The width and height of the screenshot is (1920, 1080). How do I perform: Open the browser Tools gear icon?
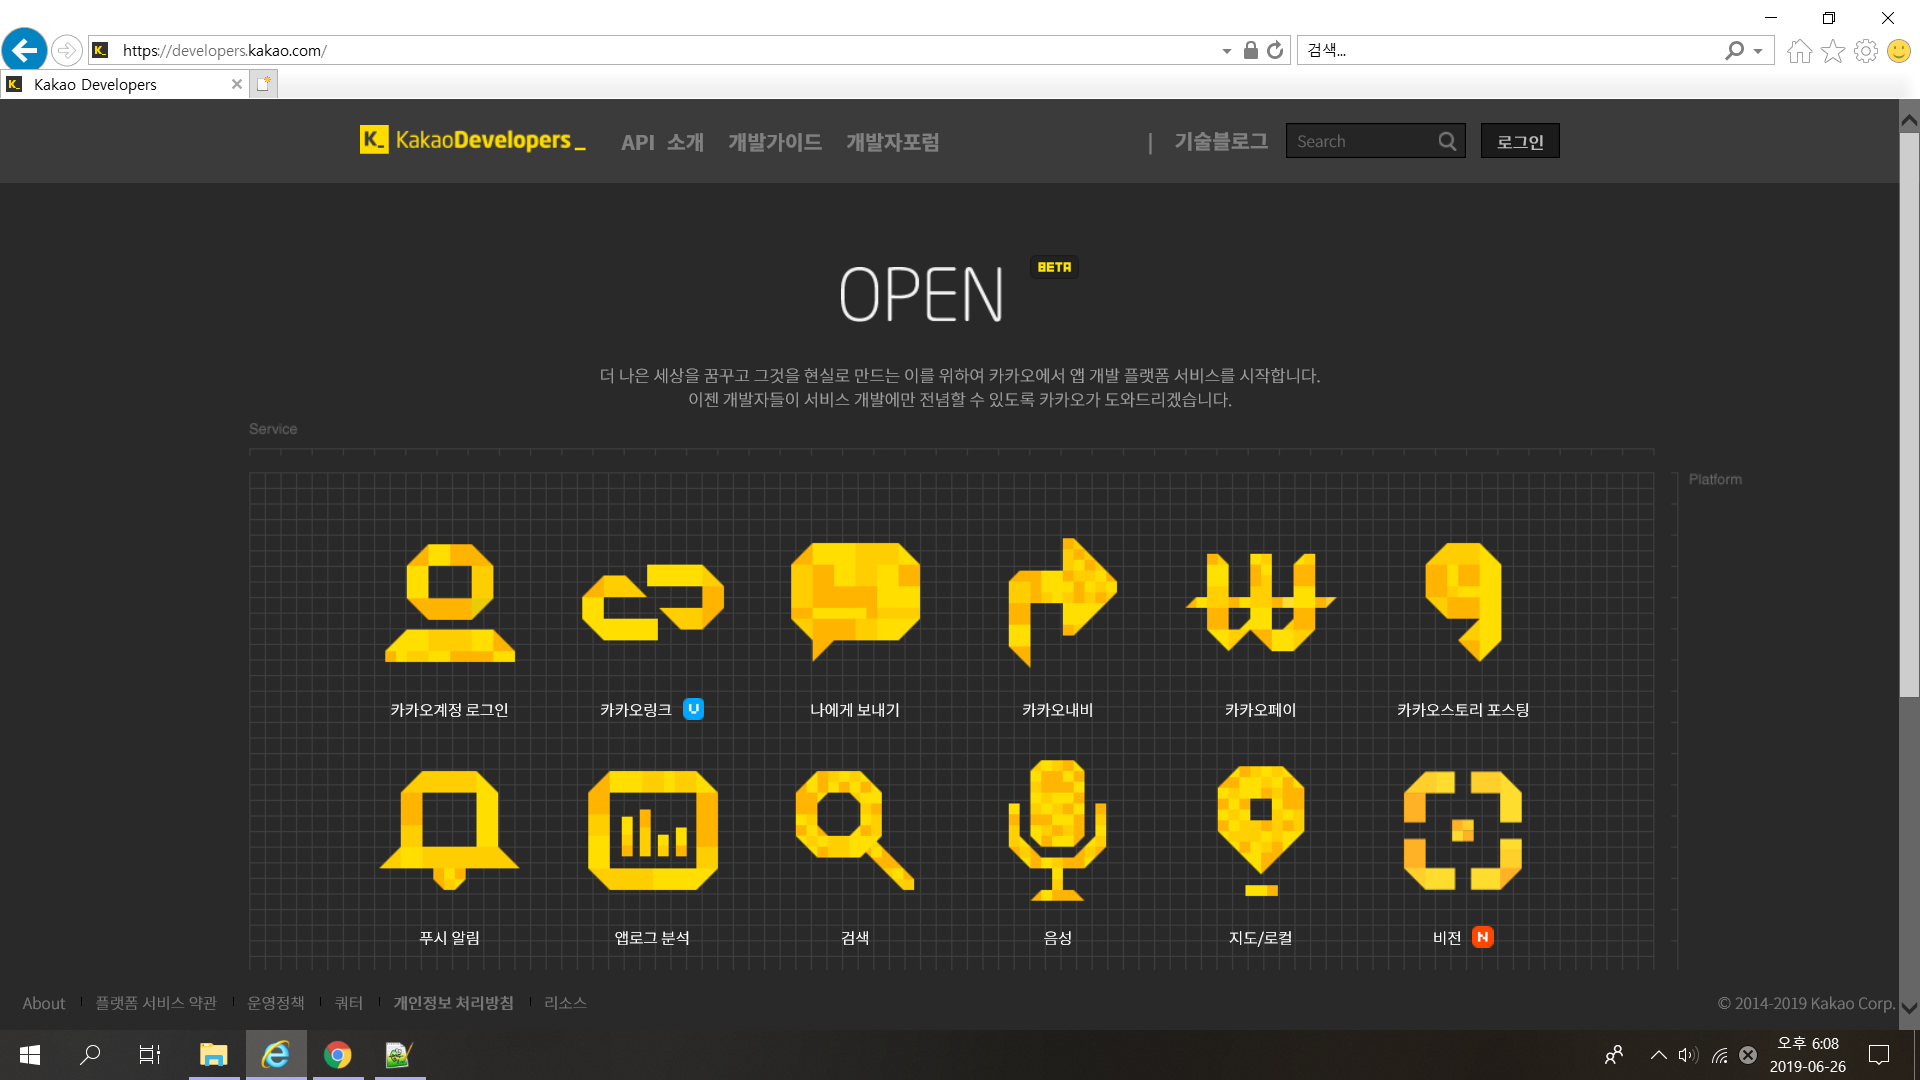click(x=1865, y=51)
